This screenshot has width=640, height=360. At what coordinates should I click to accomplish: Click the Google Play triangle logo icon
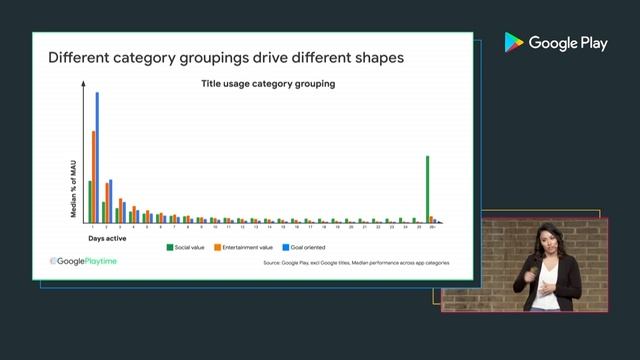pos(513,42)
